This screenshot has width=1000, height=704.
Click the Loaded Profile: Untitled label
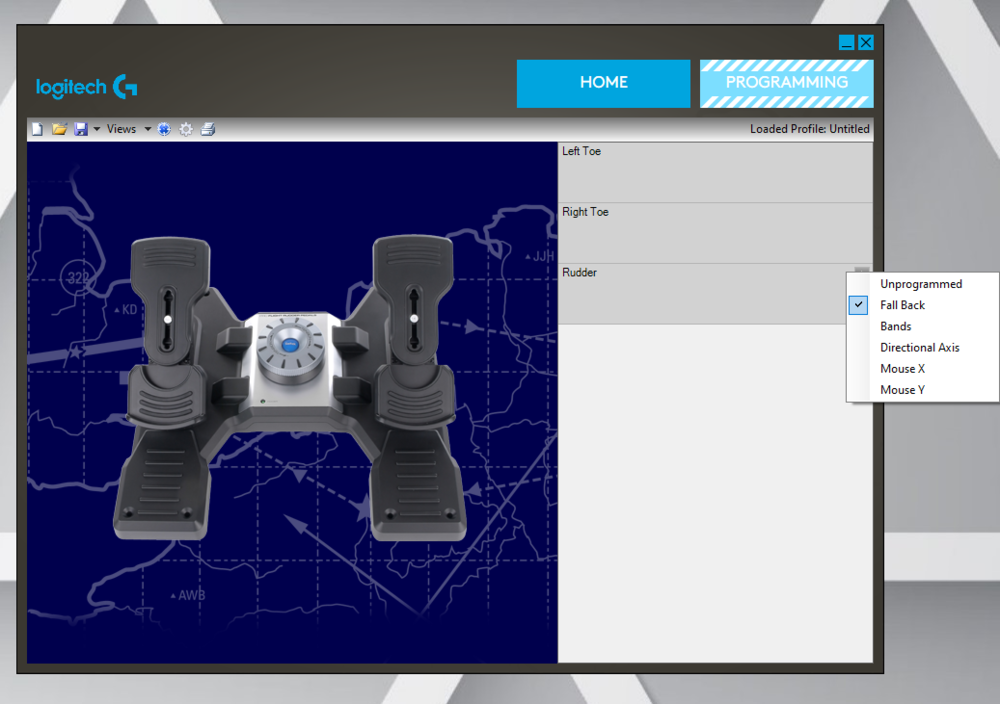pyautogui.click(x=809, y=129)
